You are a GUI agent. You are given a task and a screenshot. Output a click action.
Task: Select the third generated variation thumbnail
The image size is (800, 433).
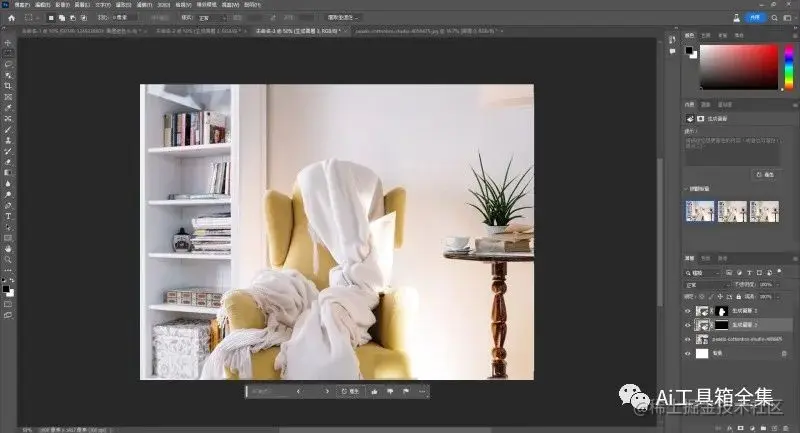pos(764,211)
